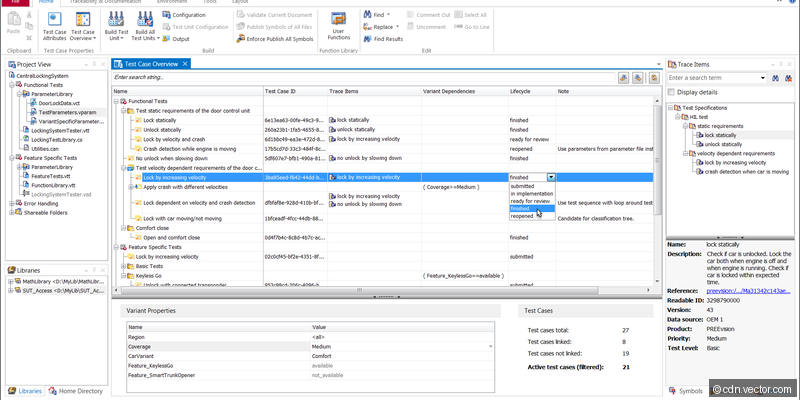Expand the Error Handling folder

pos(12,203)
